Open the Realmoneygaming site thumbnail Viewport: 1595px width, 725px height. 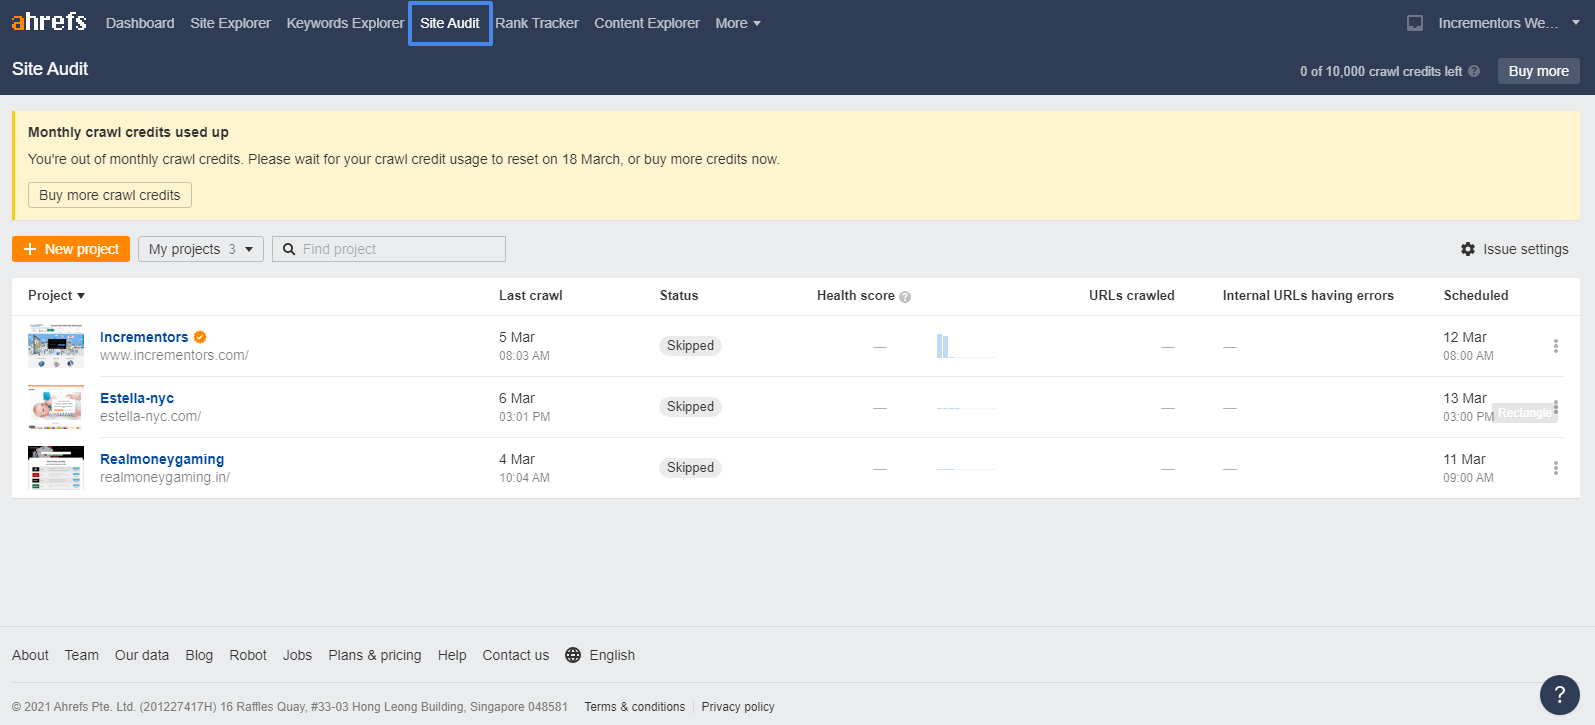[56, 468]
